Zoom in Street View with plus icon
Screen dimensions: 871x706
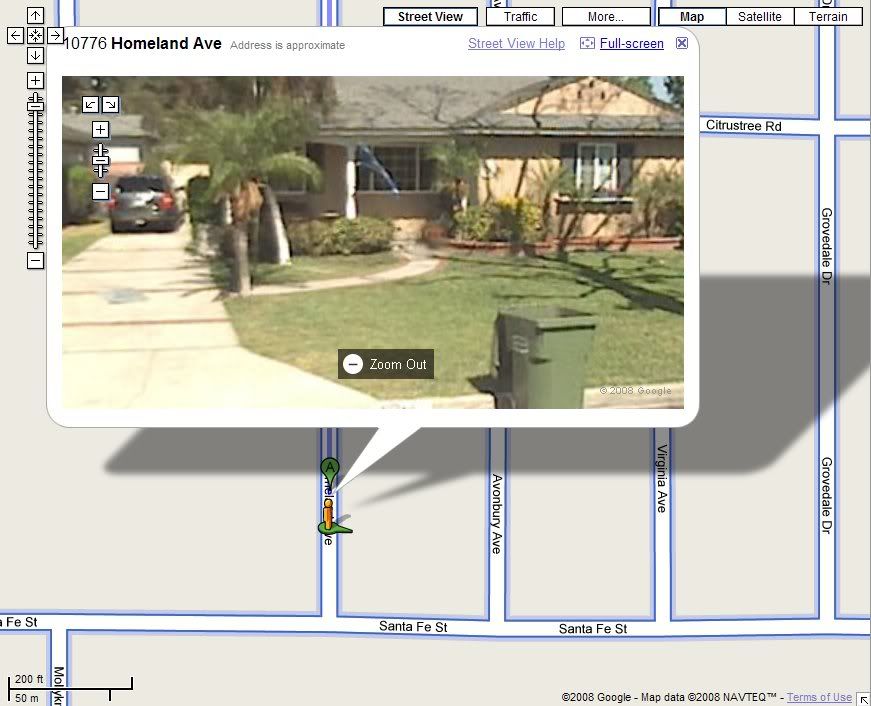(x=100, y=129)
